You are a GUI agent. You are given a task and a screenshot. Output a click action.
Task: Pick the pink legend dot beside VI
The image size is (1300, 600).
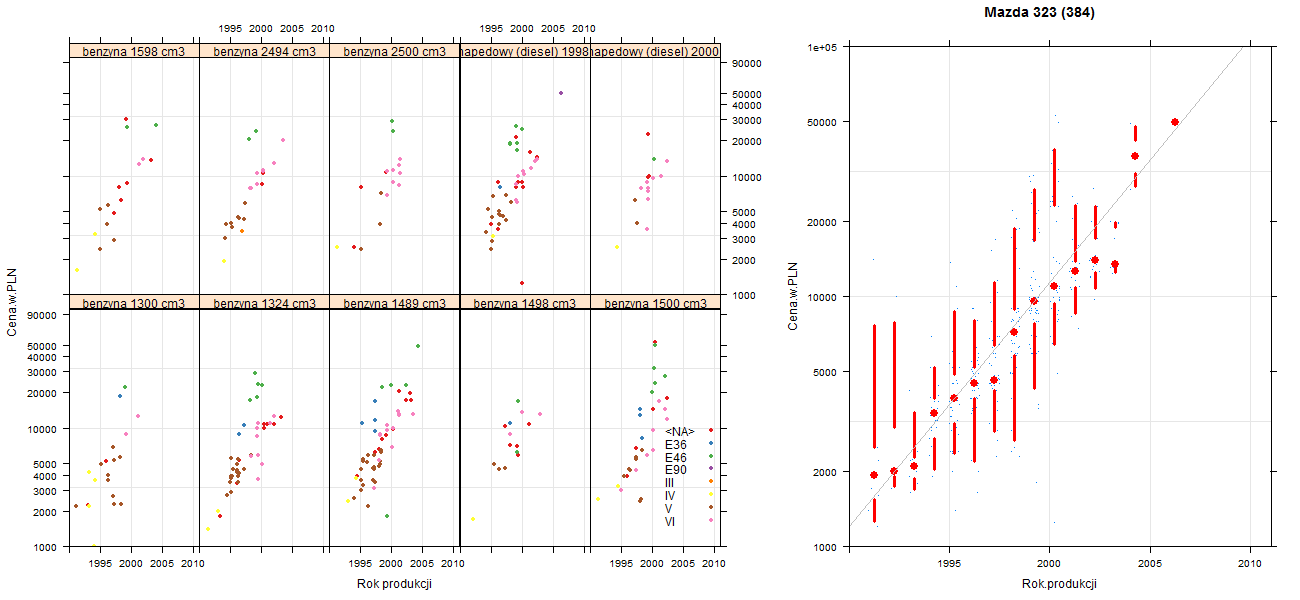click(711, 521)
